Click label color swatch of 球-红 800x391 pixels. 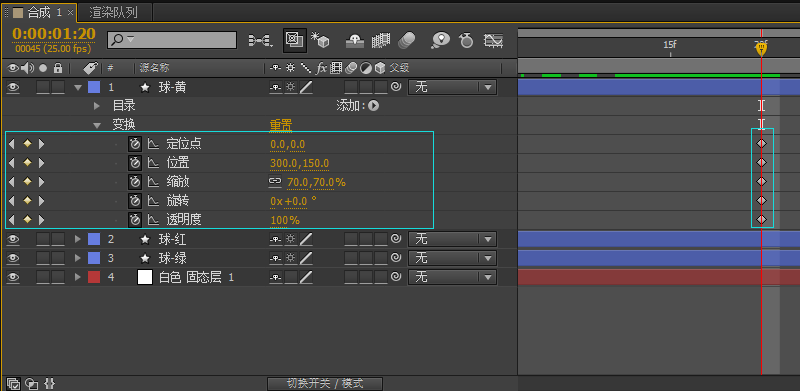coord(94,239)
